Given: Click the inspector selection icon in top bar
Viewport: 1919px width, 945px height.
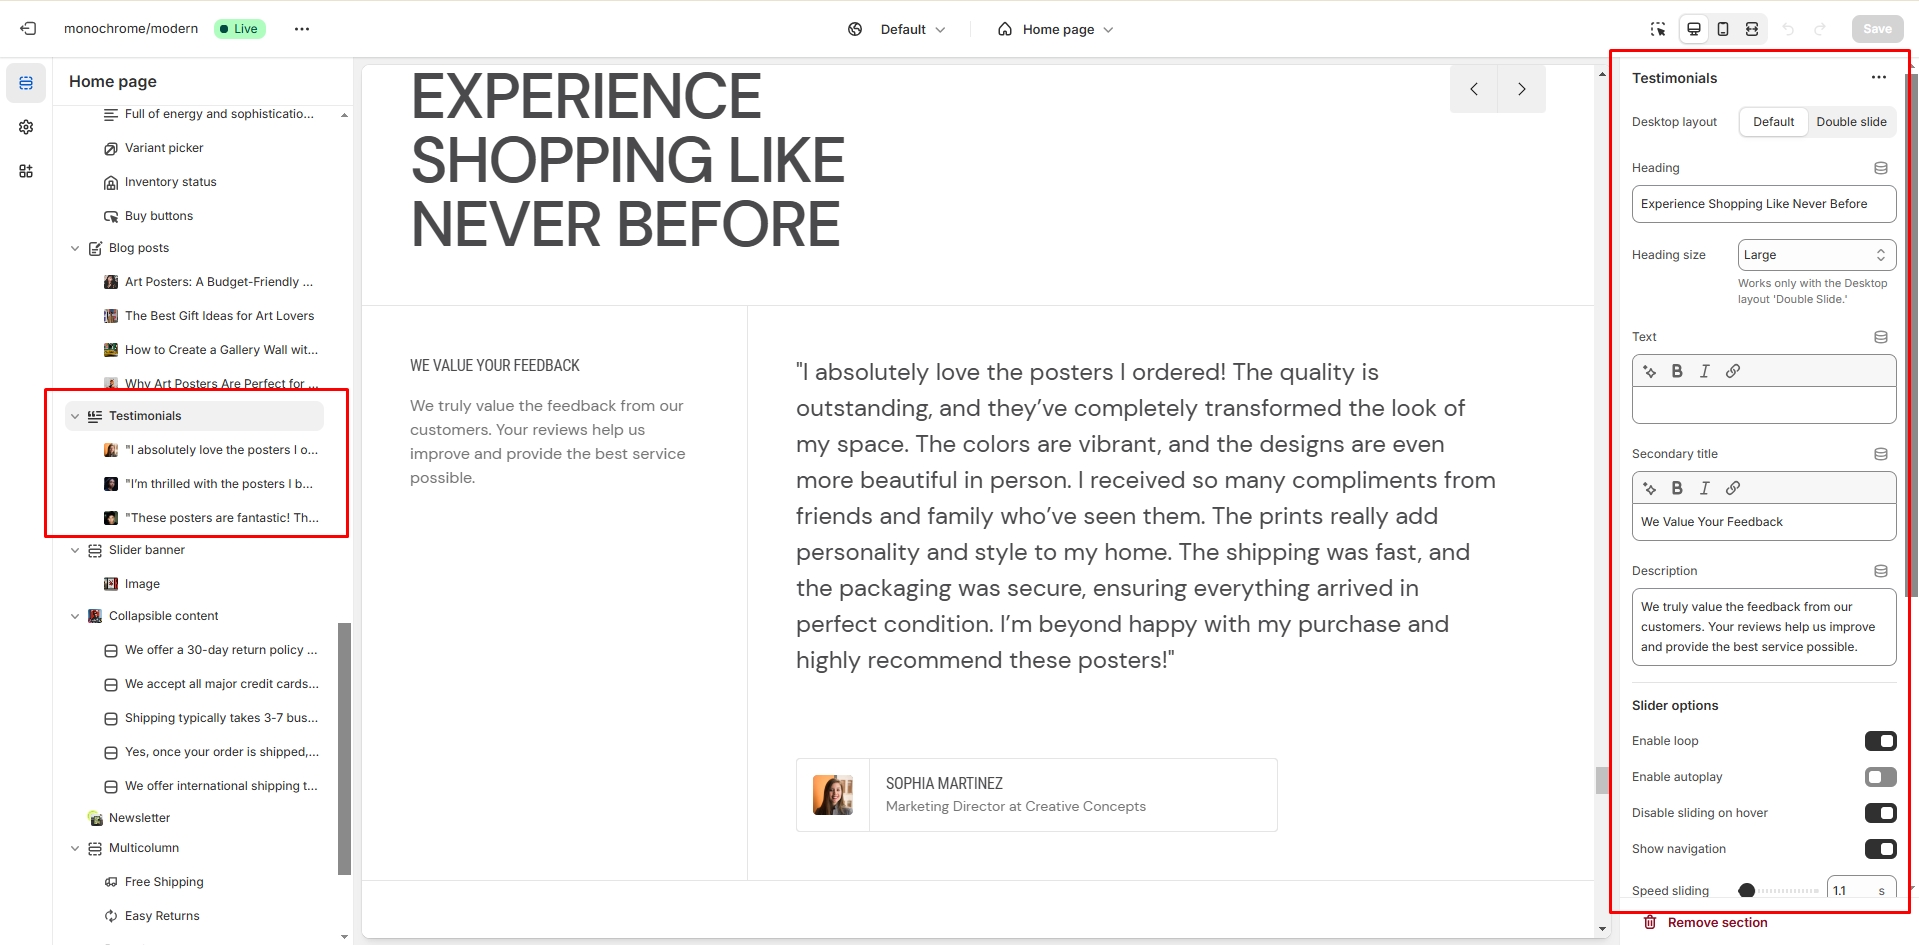Looking at the screenshot, I should click(x=1658, y=29).
